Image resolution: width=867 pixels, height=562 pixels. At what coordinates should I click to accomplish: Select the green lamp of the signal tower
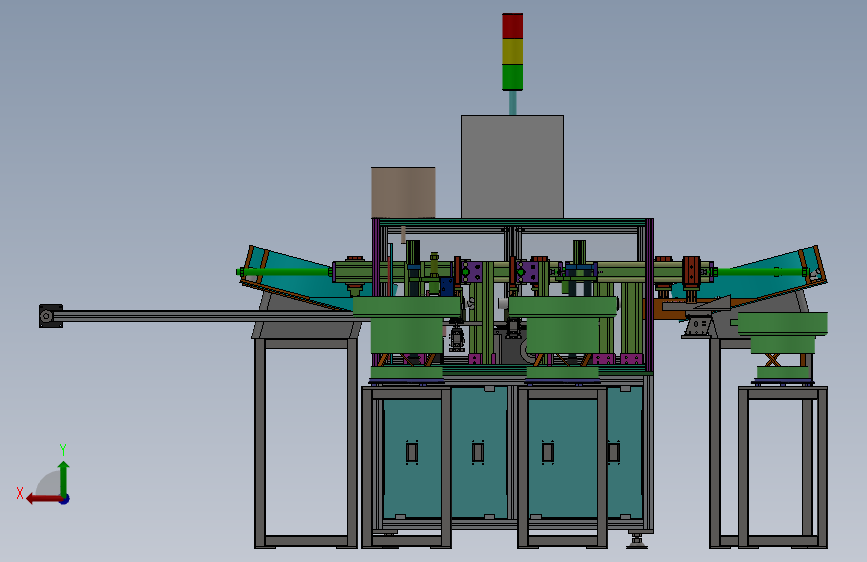513,77
